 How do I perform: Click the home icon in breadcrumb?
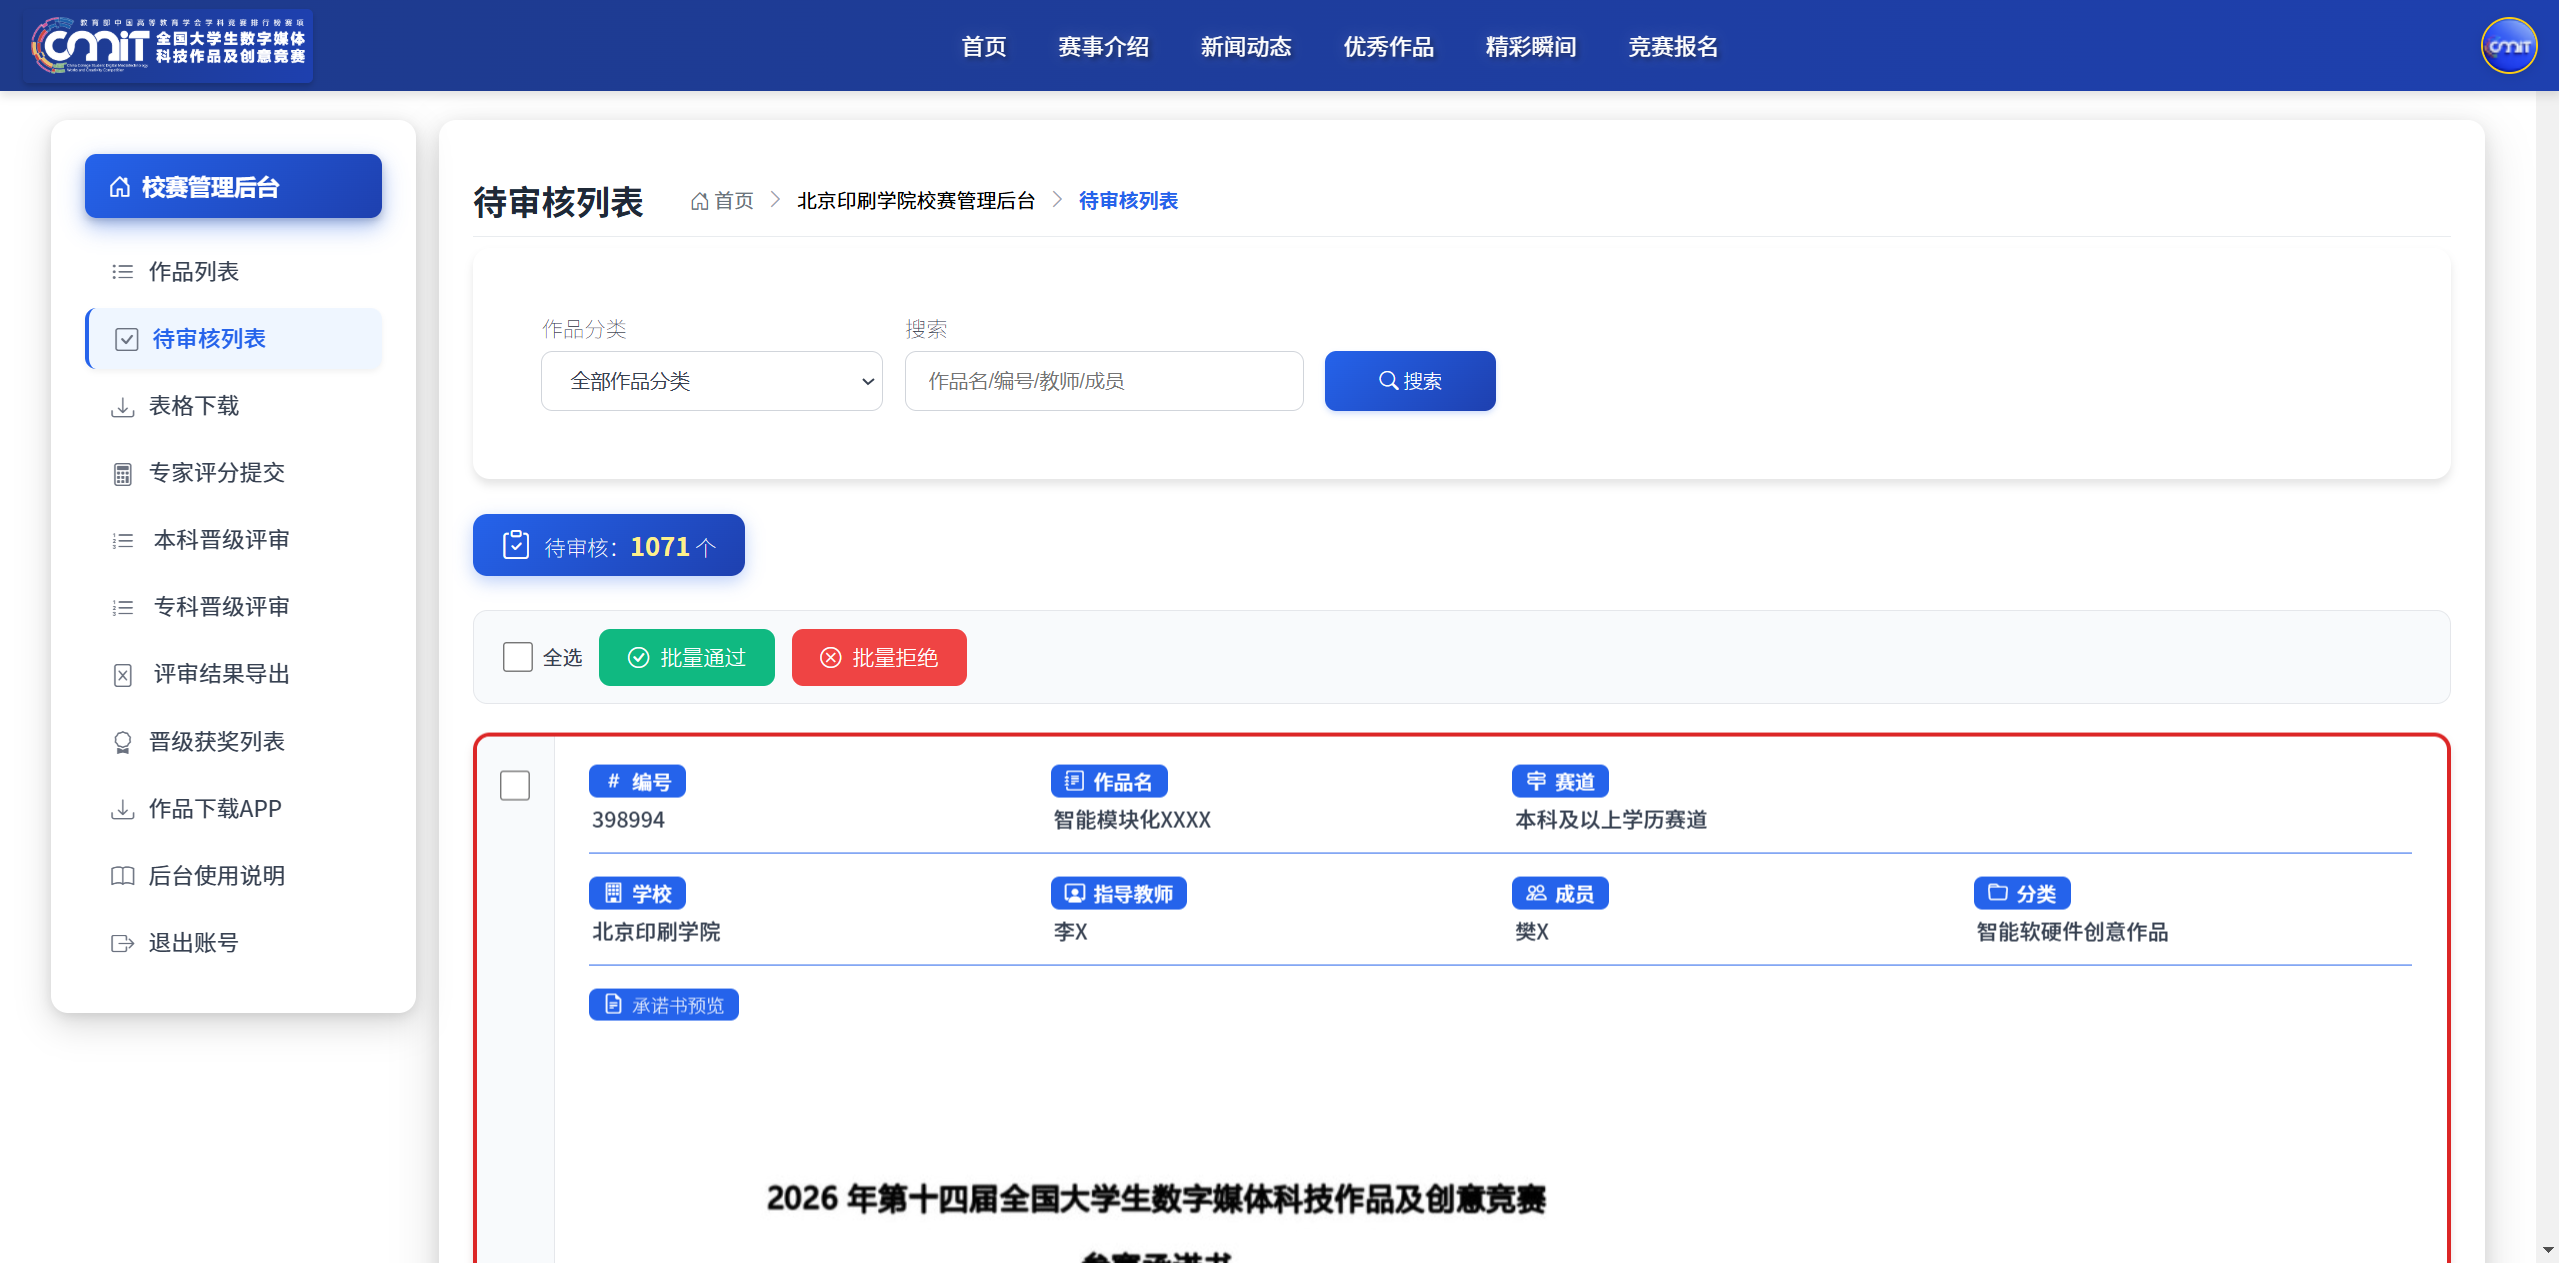[700, 201]
